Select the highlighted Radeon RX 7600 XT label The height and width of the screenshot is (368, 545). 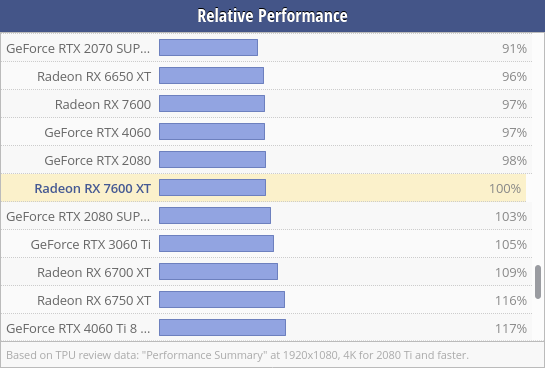click(x=92, y=188)
